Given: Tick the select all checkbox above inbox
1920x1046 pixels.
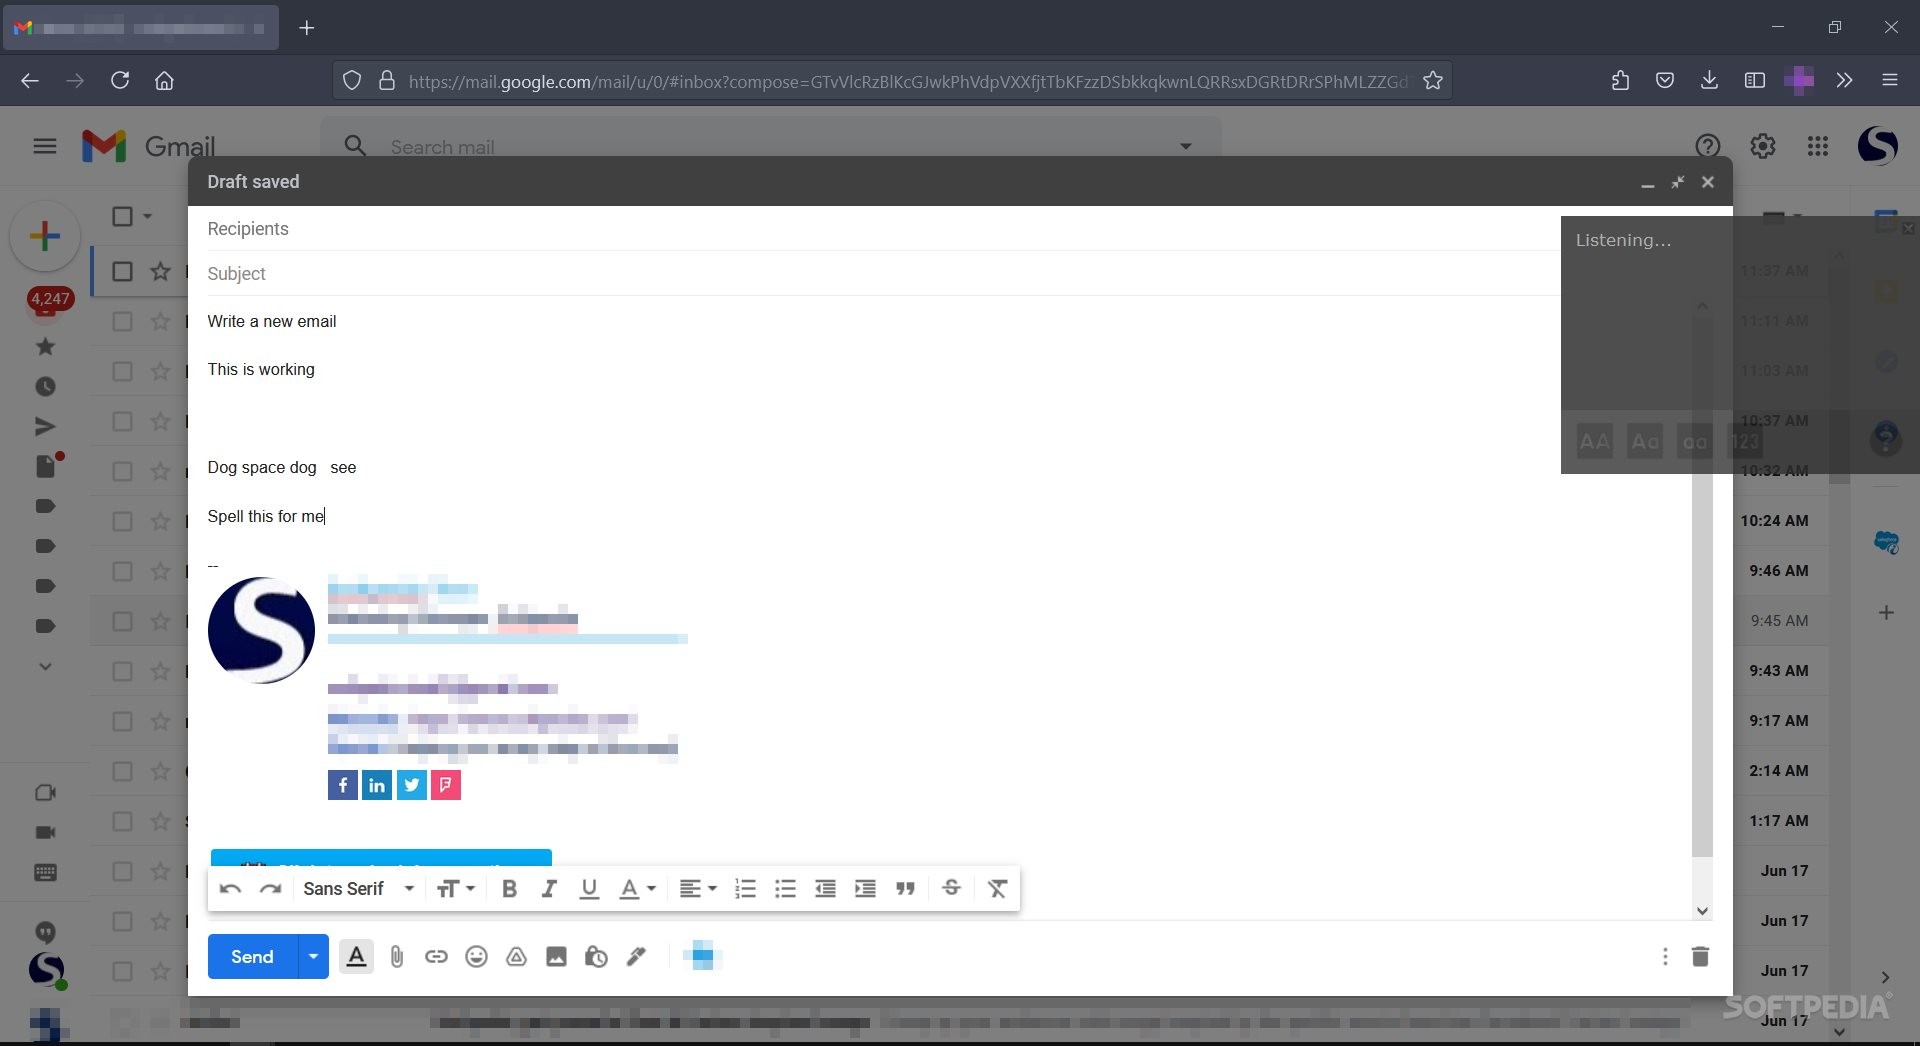Looking at the screenshot, I should pos(122,216).
